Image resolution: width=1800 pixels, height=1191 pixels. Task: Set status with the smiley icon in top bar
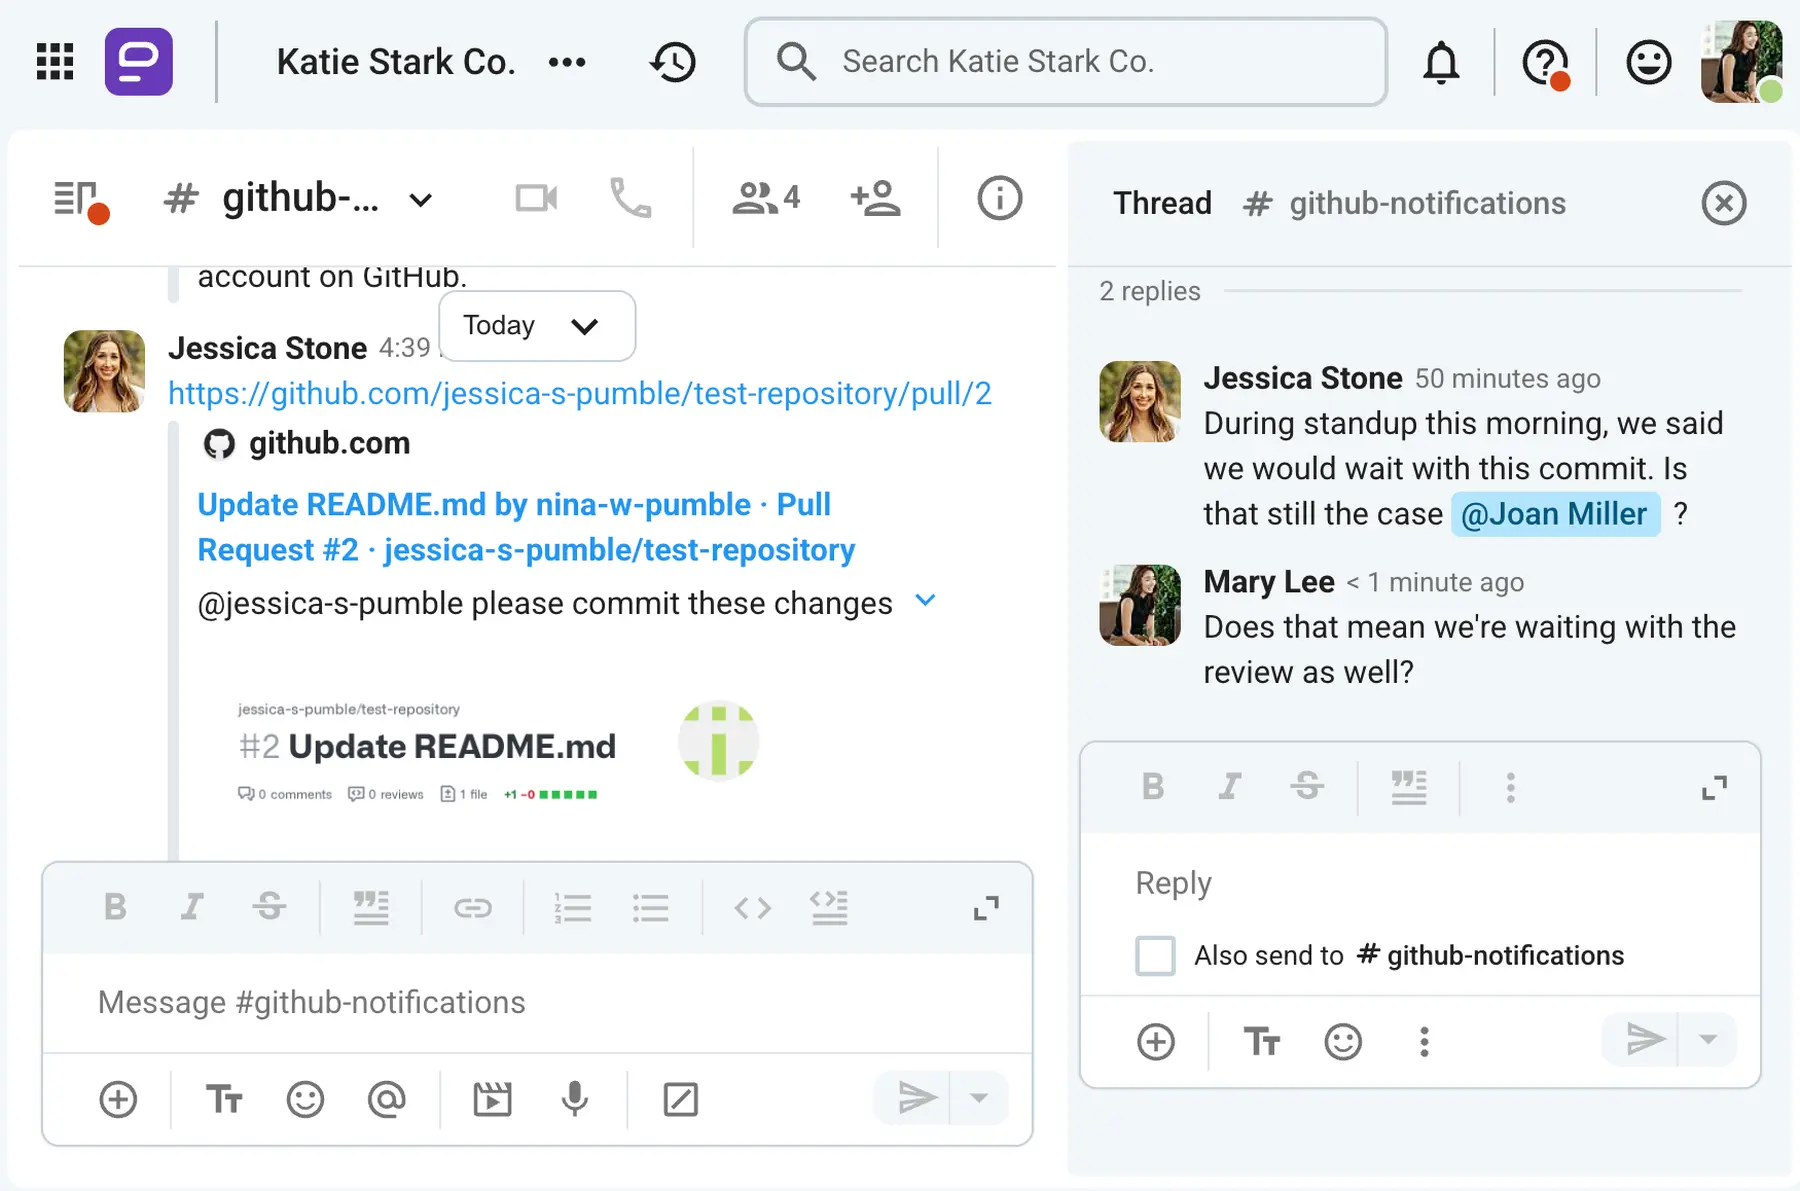(x=1649, y=62)
